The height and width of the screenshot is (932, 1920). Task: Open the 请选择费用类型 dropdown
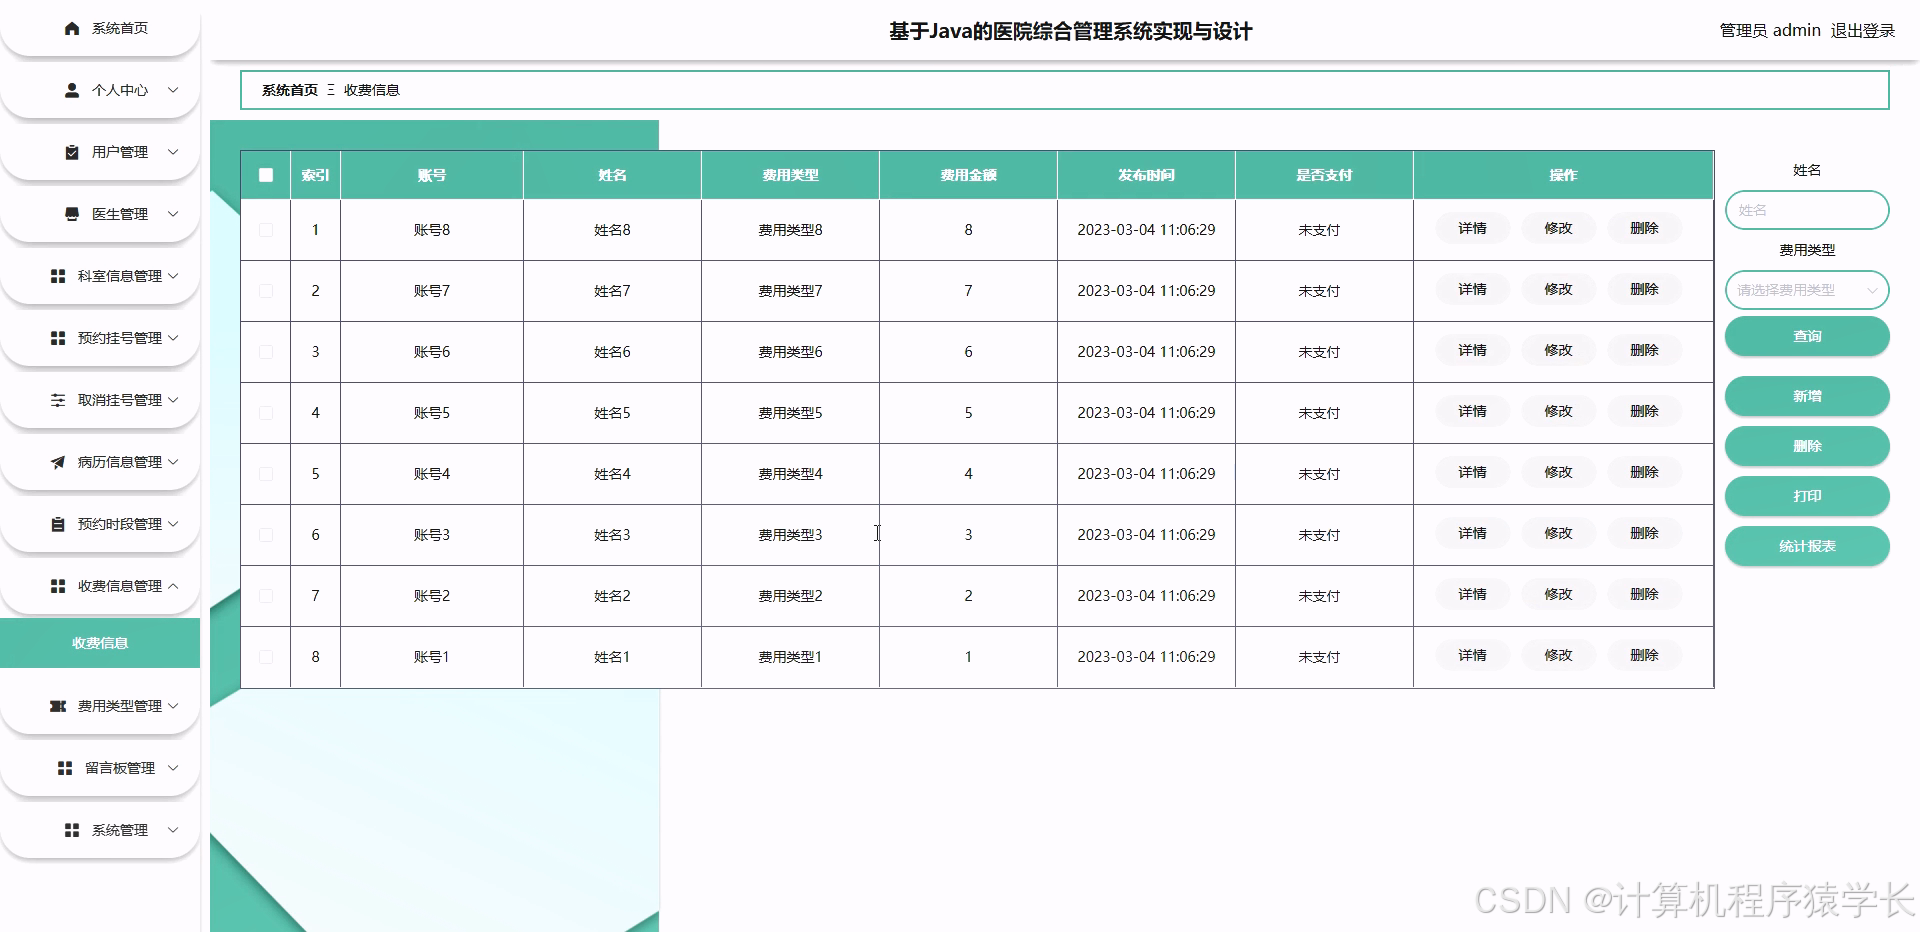point(1806,290)
